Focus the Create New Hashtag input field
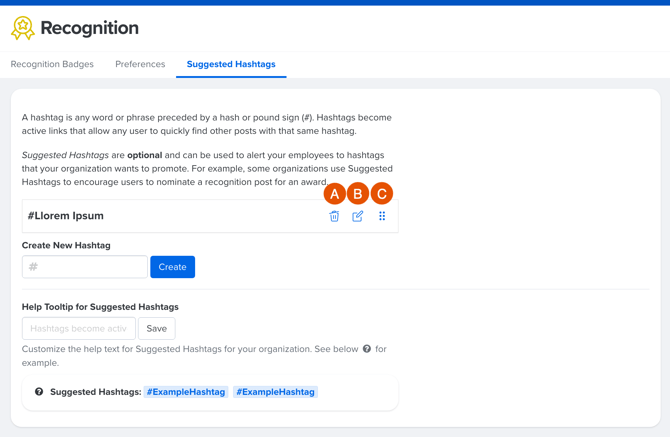Screen dimensions: 670x437 click(85, 267)
